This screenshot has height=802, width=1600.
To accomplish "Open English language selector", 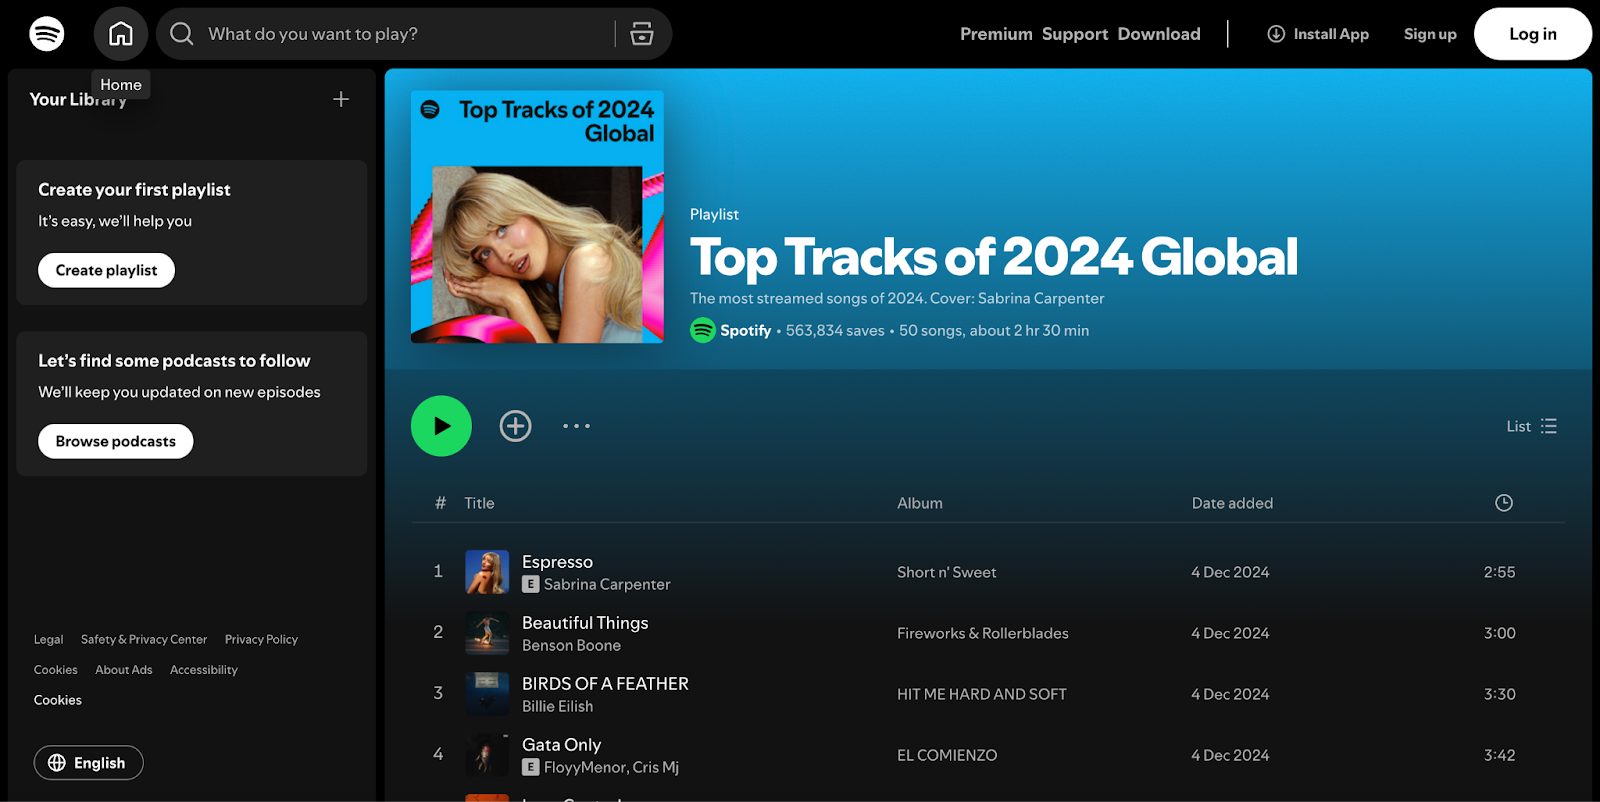I will tap(89, 763).
